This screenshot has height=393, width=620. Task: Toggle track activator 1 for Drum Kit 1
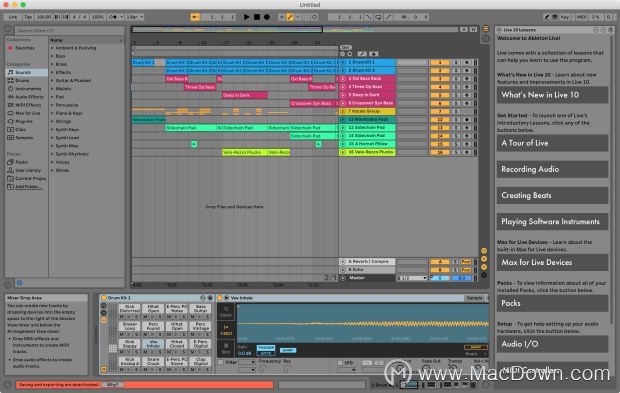click(x=439, y=62)
